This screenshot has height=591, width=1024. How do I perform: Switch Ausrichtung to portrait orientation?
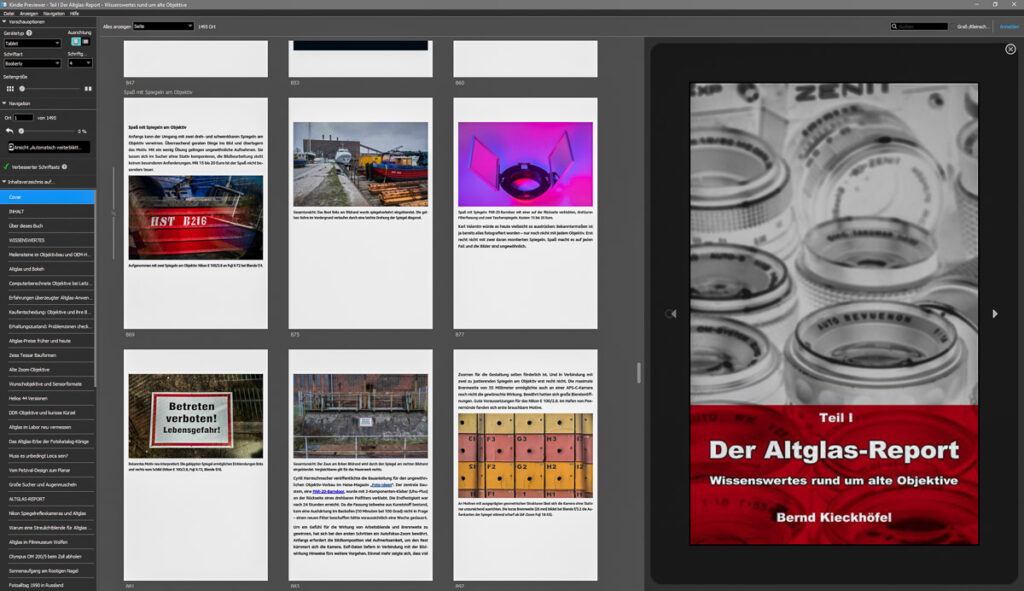[x=75, y=41]
